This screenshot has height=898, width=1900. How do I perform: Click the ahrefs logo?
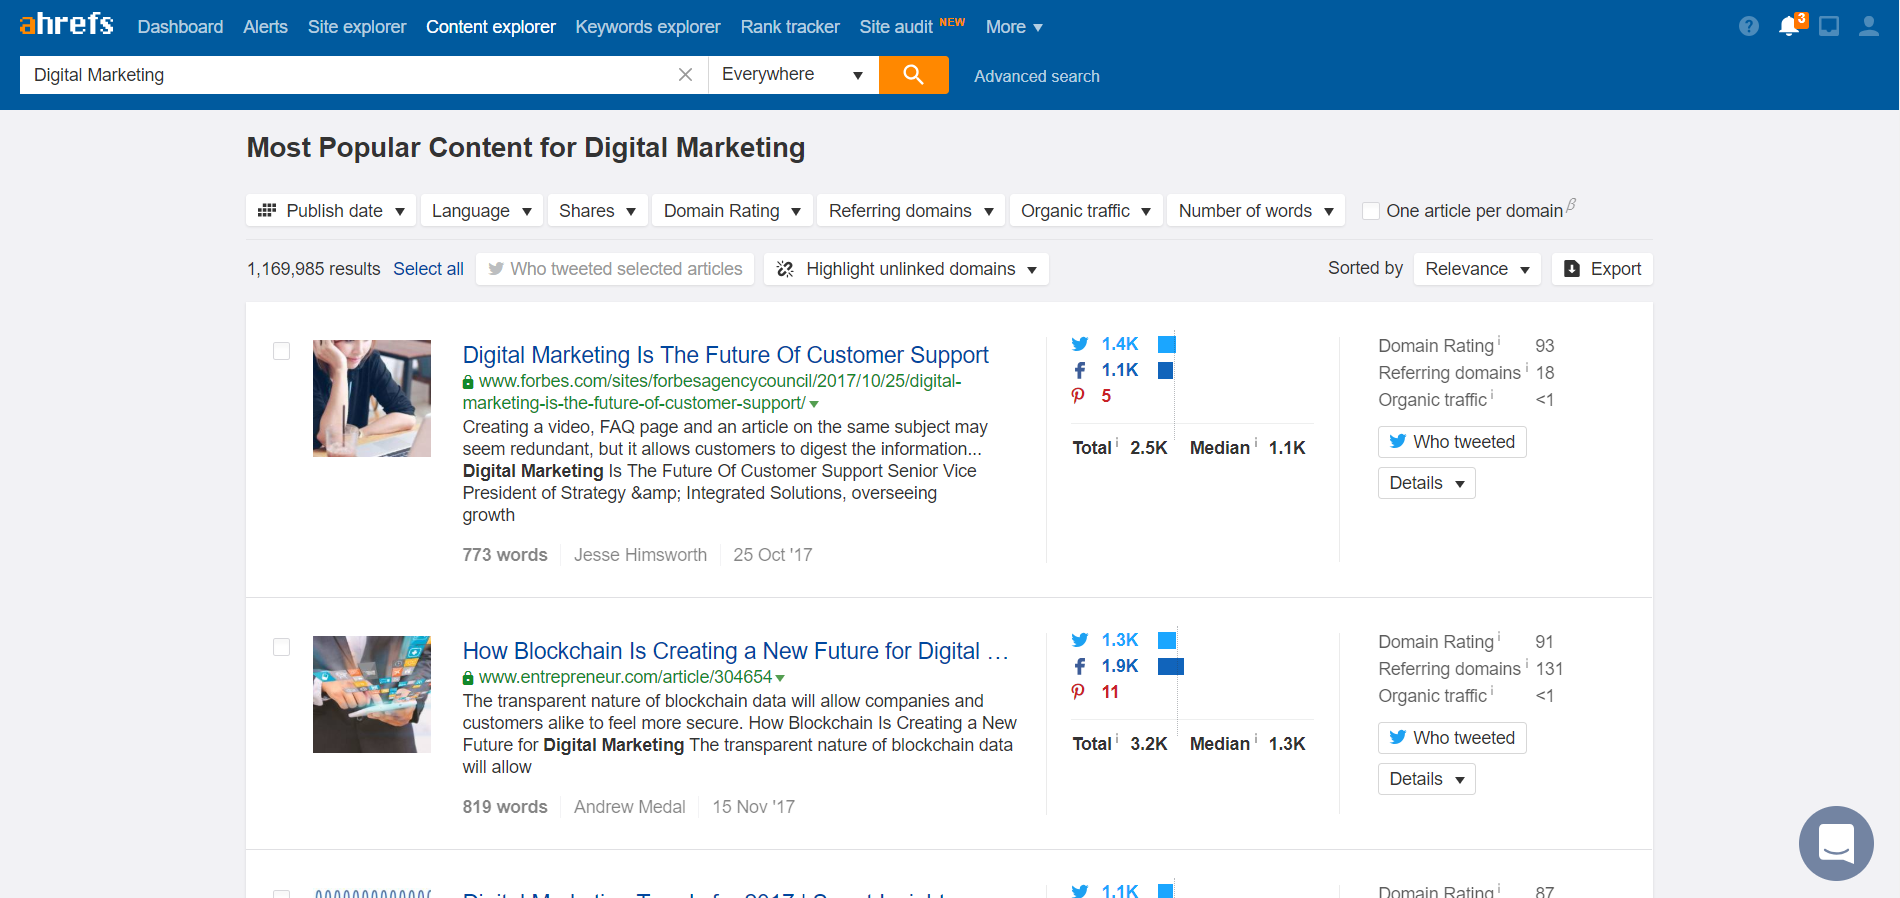[x=66, y=24]
